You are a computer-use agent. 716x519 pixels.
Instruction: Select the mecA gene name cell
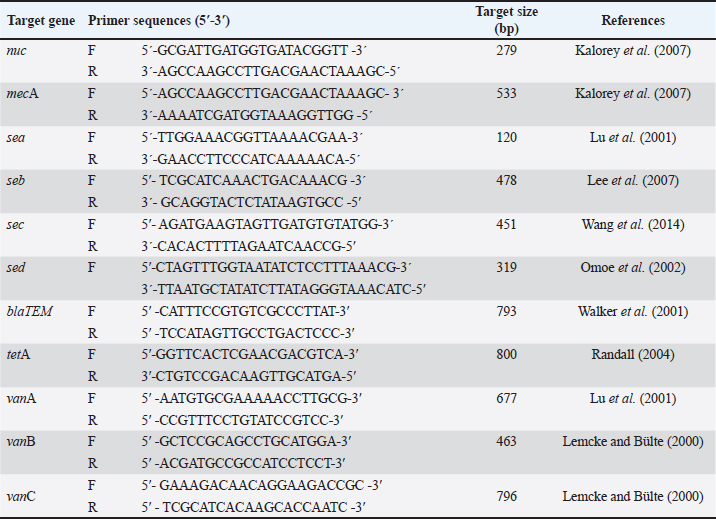point(23,93)
